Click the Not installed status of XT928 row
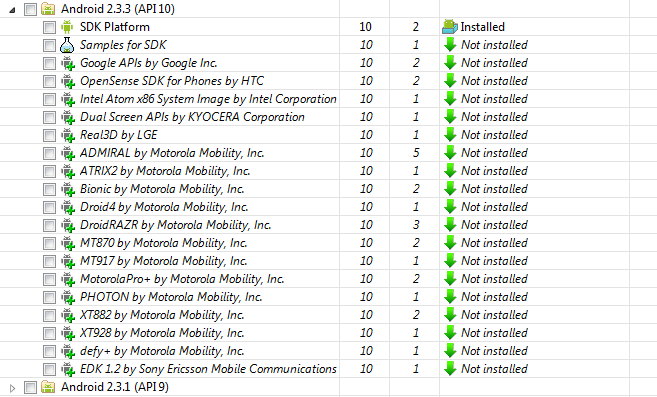This screenshot has height=397, width=657. [494, 333]
